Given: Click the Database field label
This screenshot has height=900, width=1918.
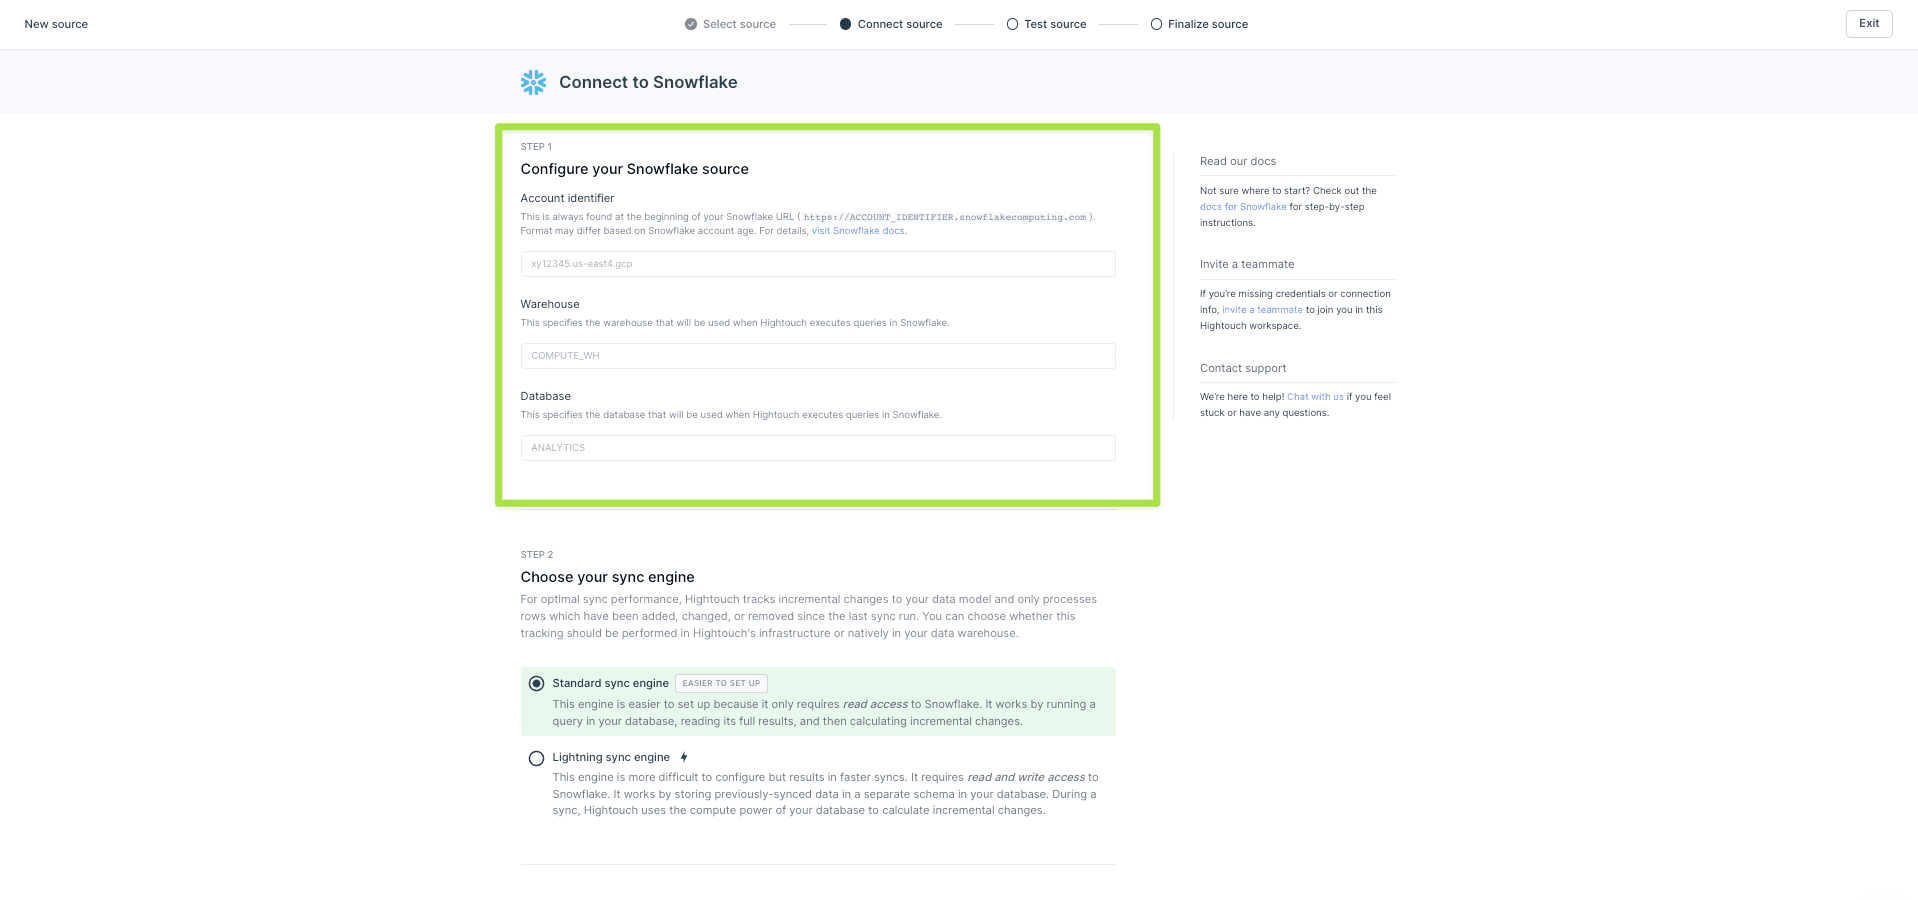Looking at the screenshot, I should click(545, 396).
